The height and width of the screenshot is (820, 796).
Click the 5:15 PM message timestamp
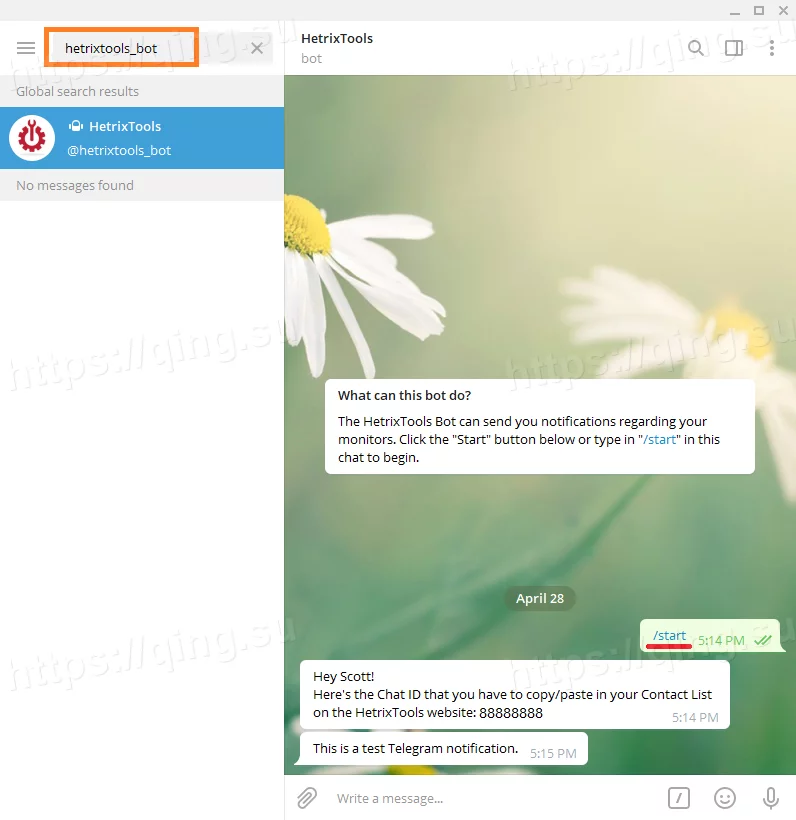[553, 754]
